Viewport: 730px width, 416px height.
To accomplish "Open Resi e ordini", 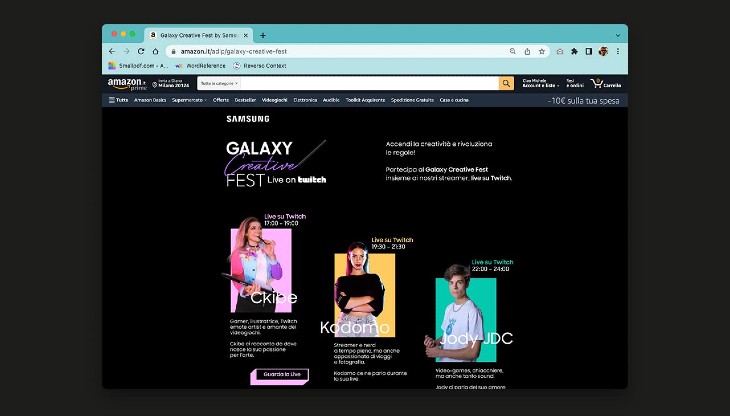I will pyautogui.click(x=575, y=83).
